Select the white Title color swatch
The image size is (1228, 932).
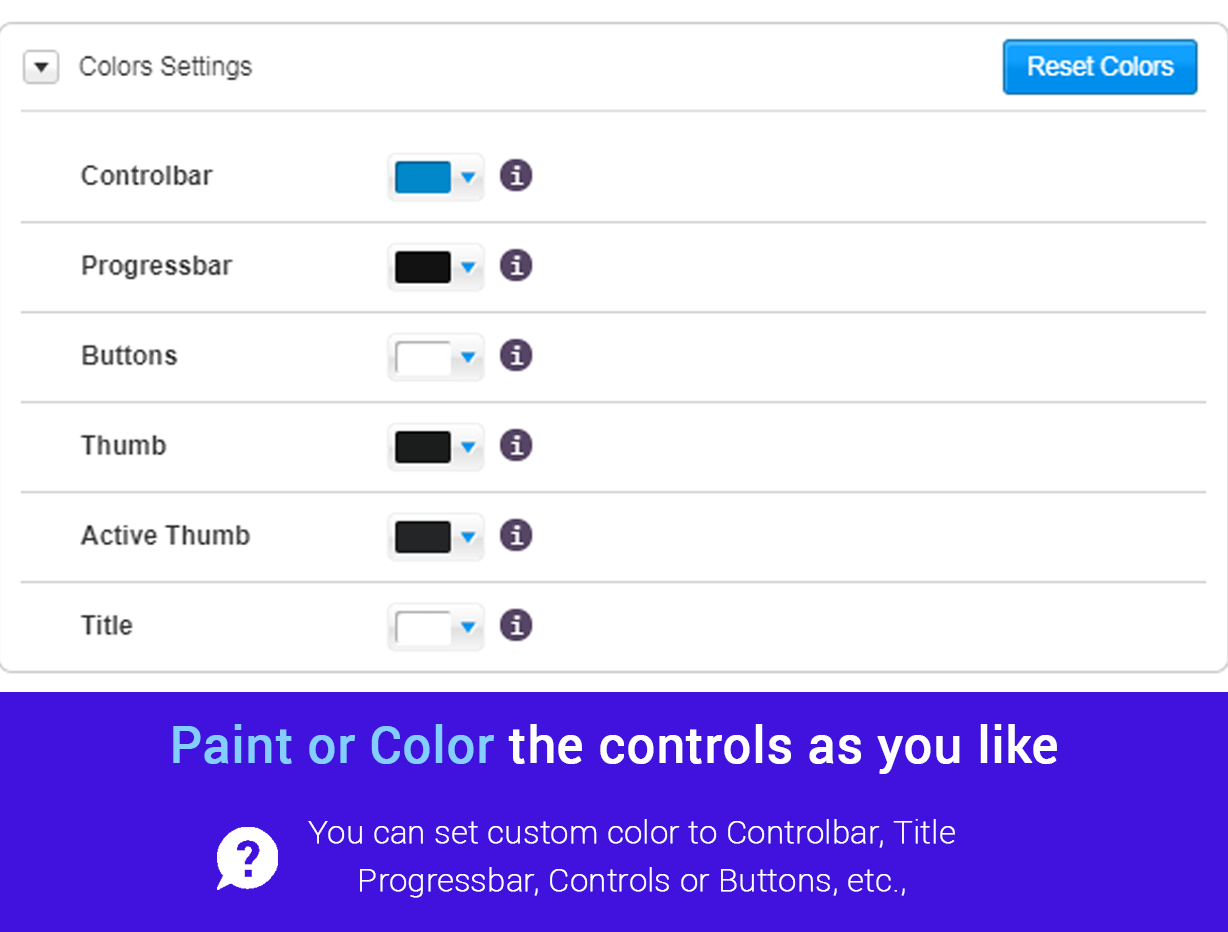click(423, 628)
